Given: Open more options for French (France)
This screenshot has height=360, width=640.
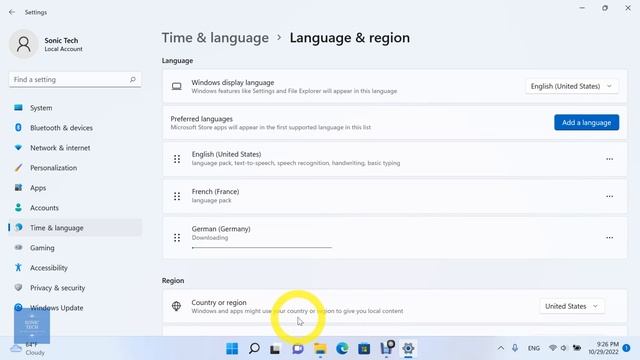Looking at the screenshot, I should (609, 196).
